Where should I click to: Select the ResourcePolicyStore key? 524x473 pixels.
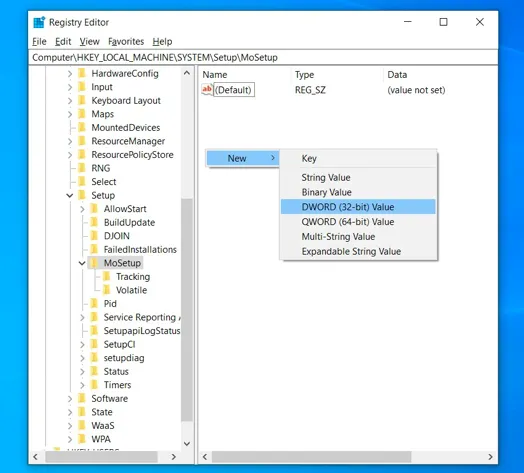tap(132, 155)
